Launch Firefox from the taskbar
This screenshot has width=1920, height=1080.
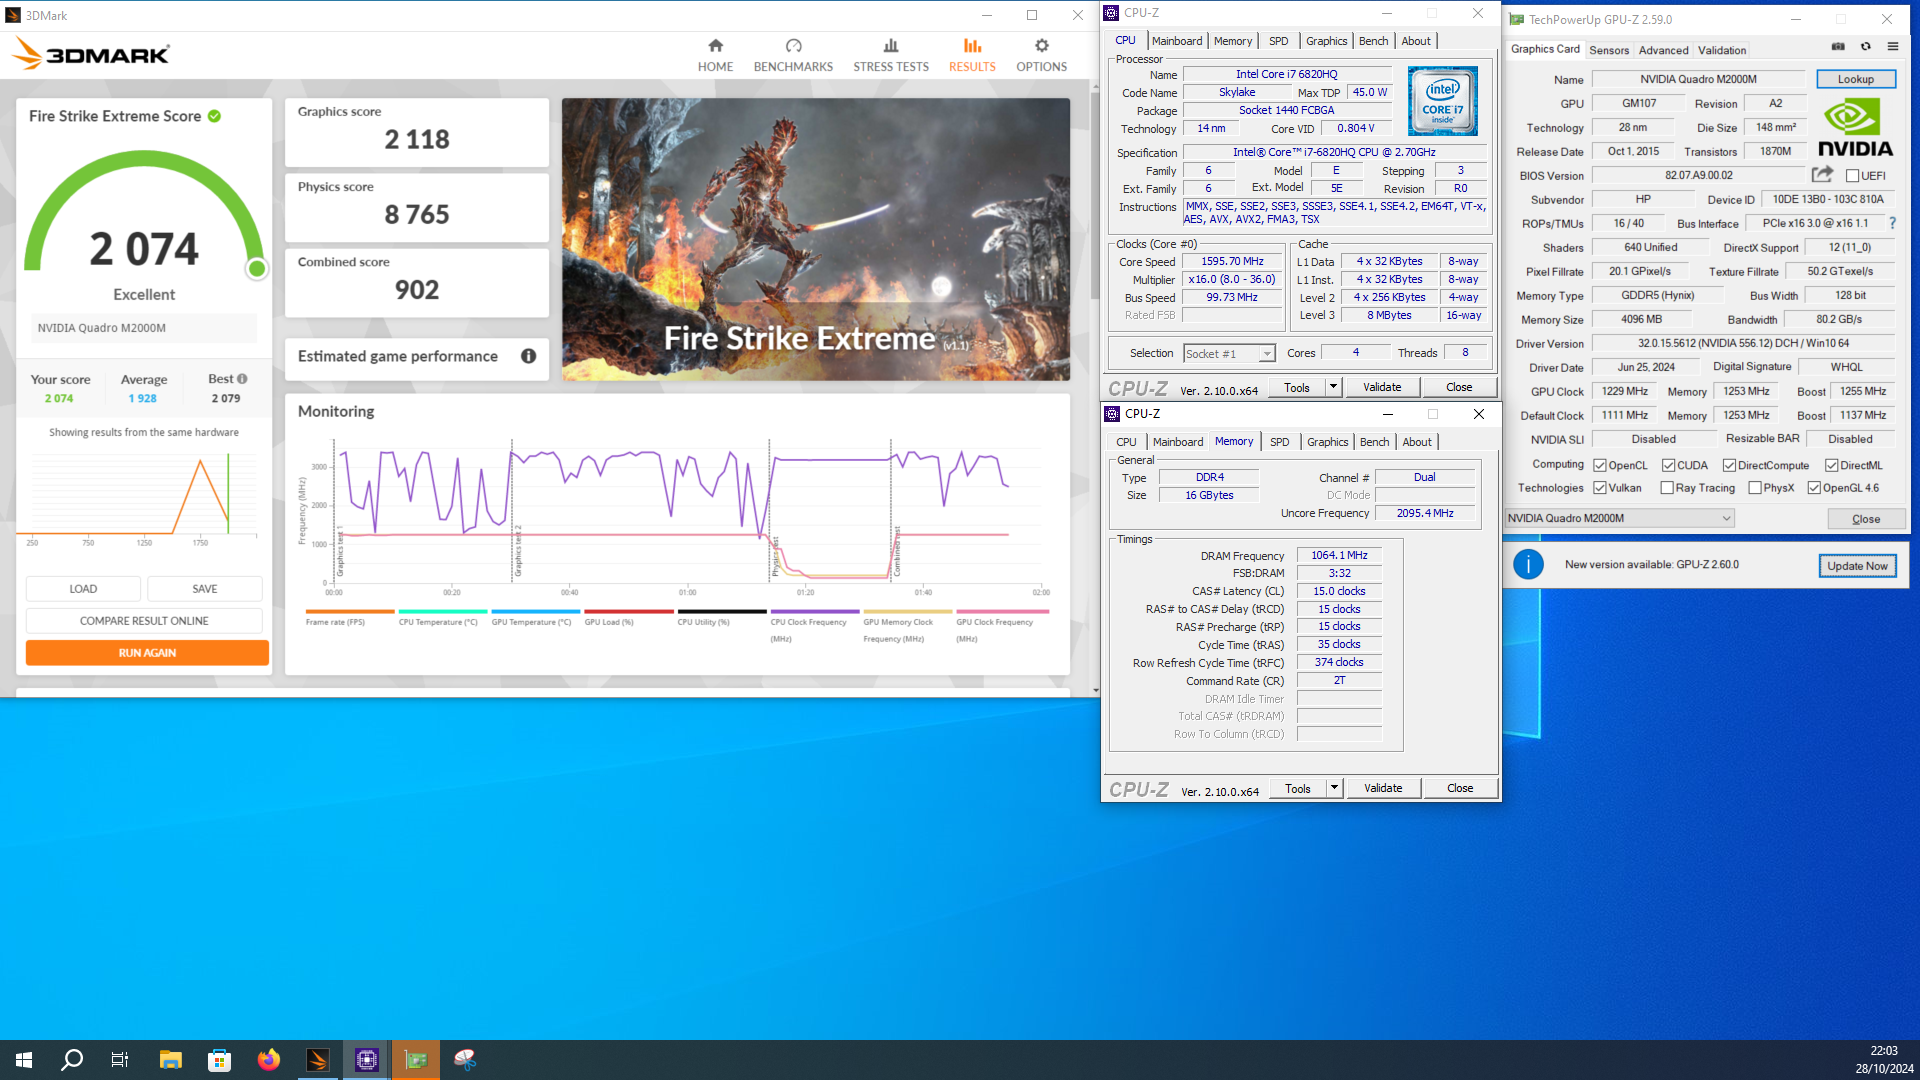tap(268, 1060)
